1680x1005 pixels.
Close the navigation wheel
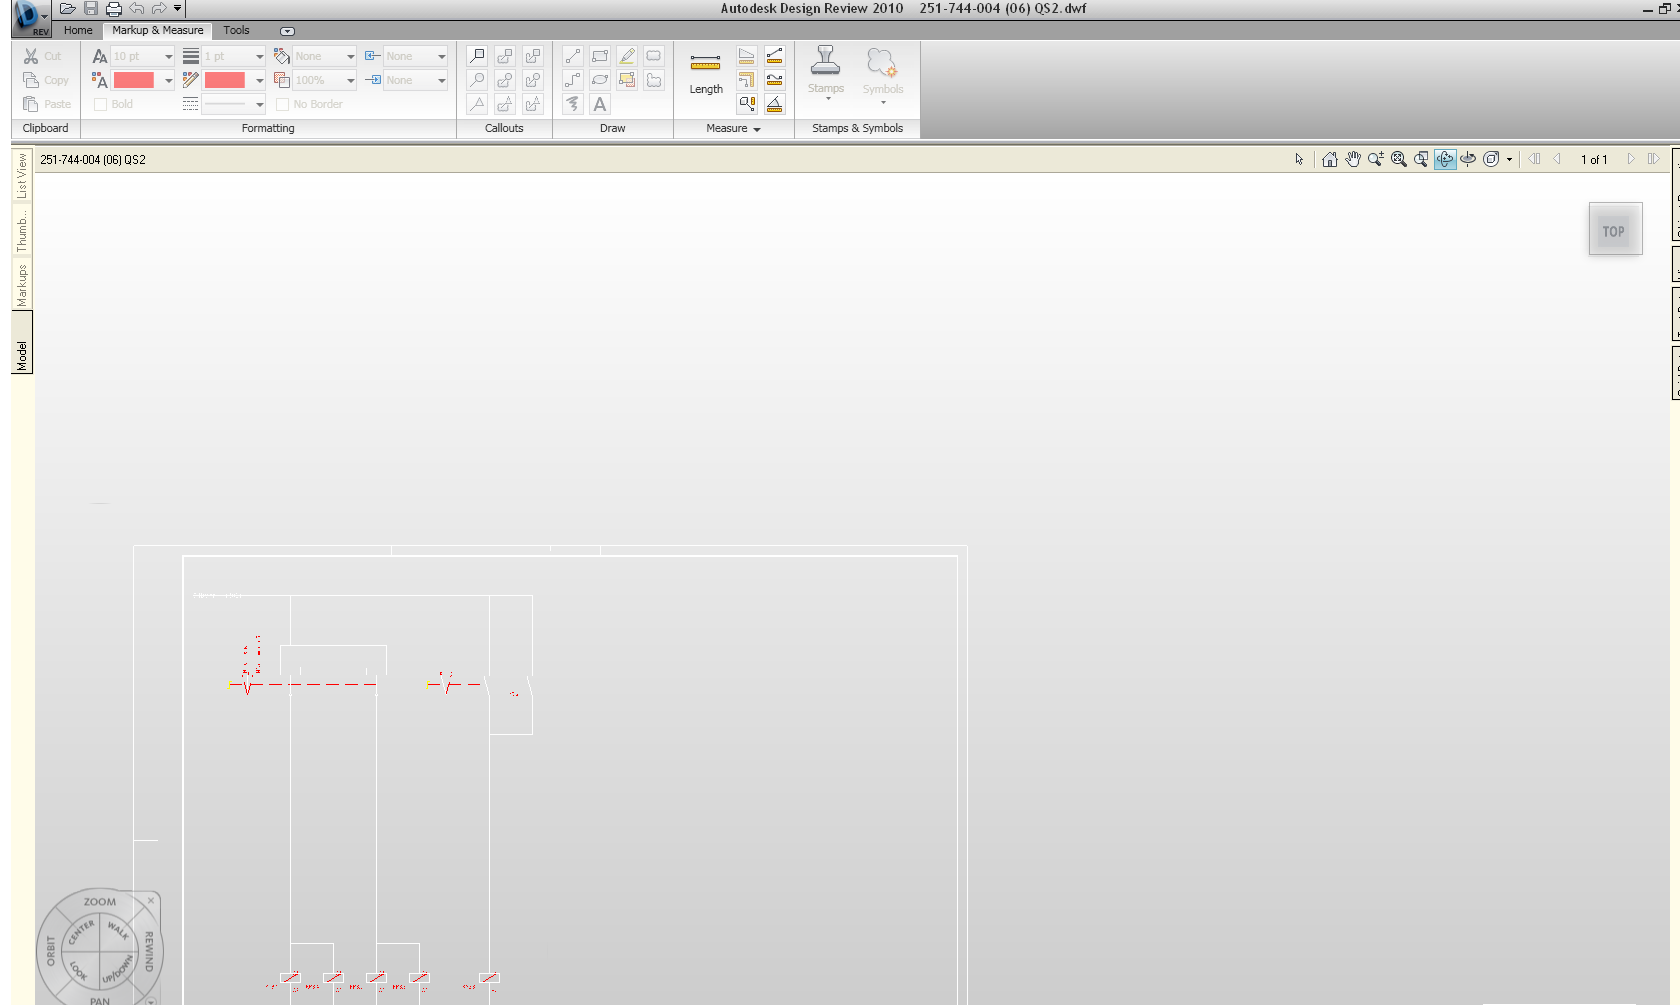point(151,901)
